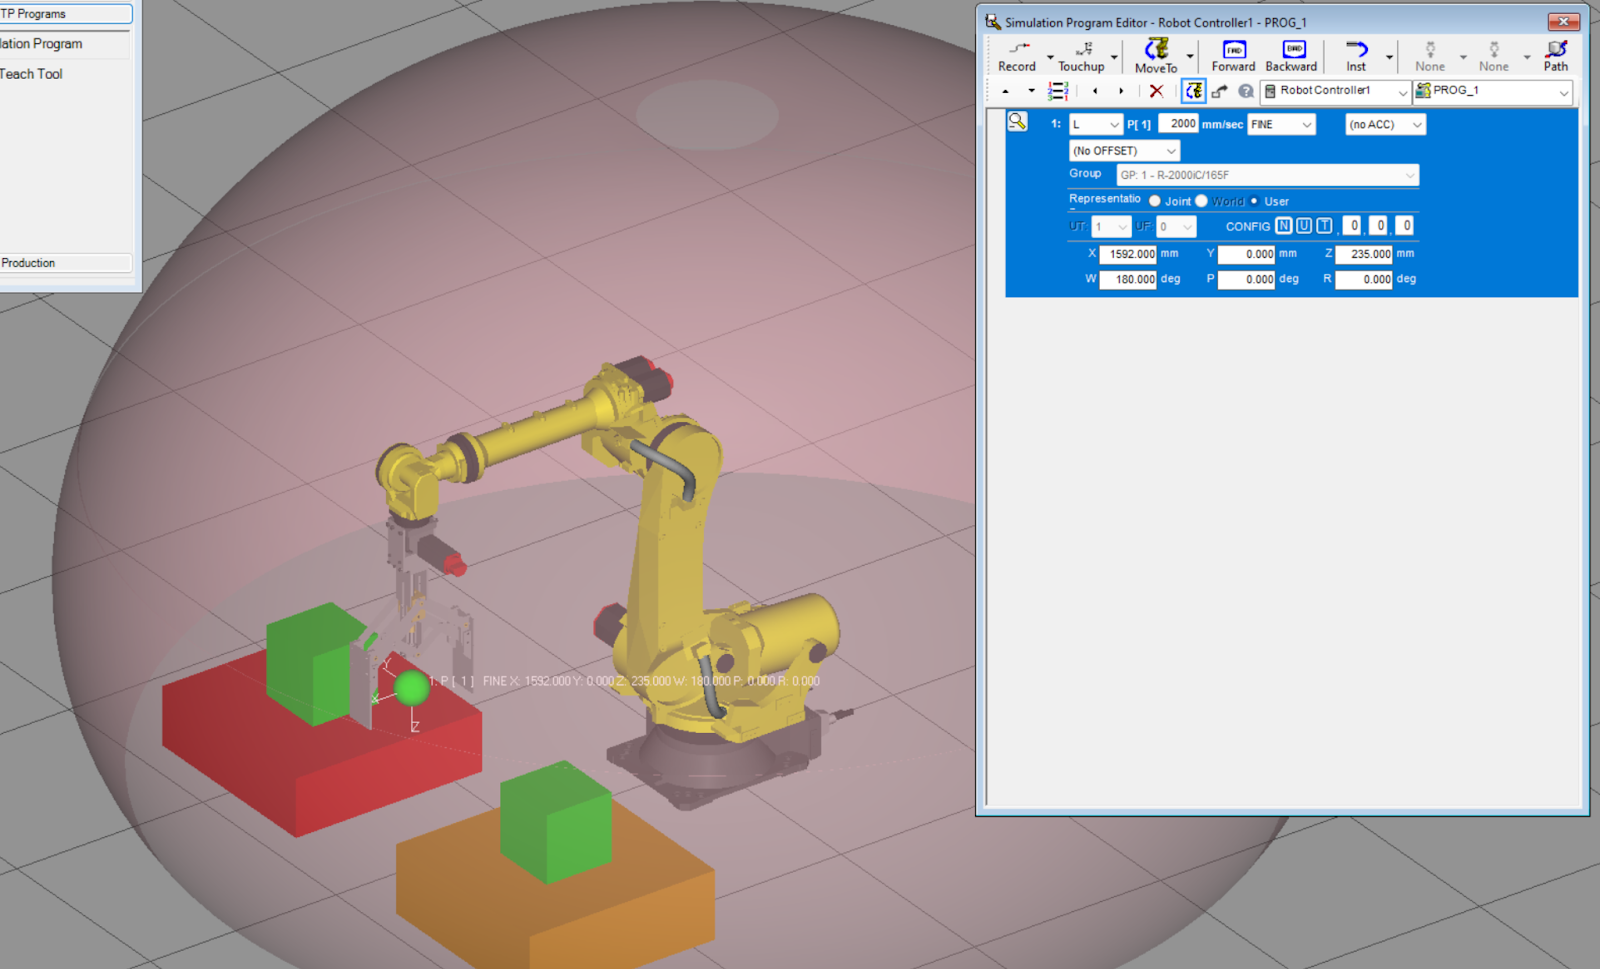Click the Production button
Viewport: 1600px width, 969px height.
pyautogui.click(x=66, y=263)
